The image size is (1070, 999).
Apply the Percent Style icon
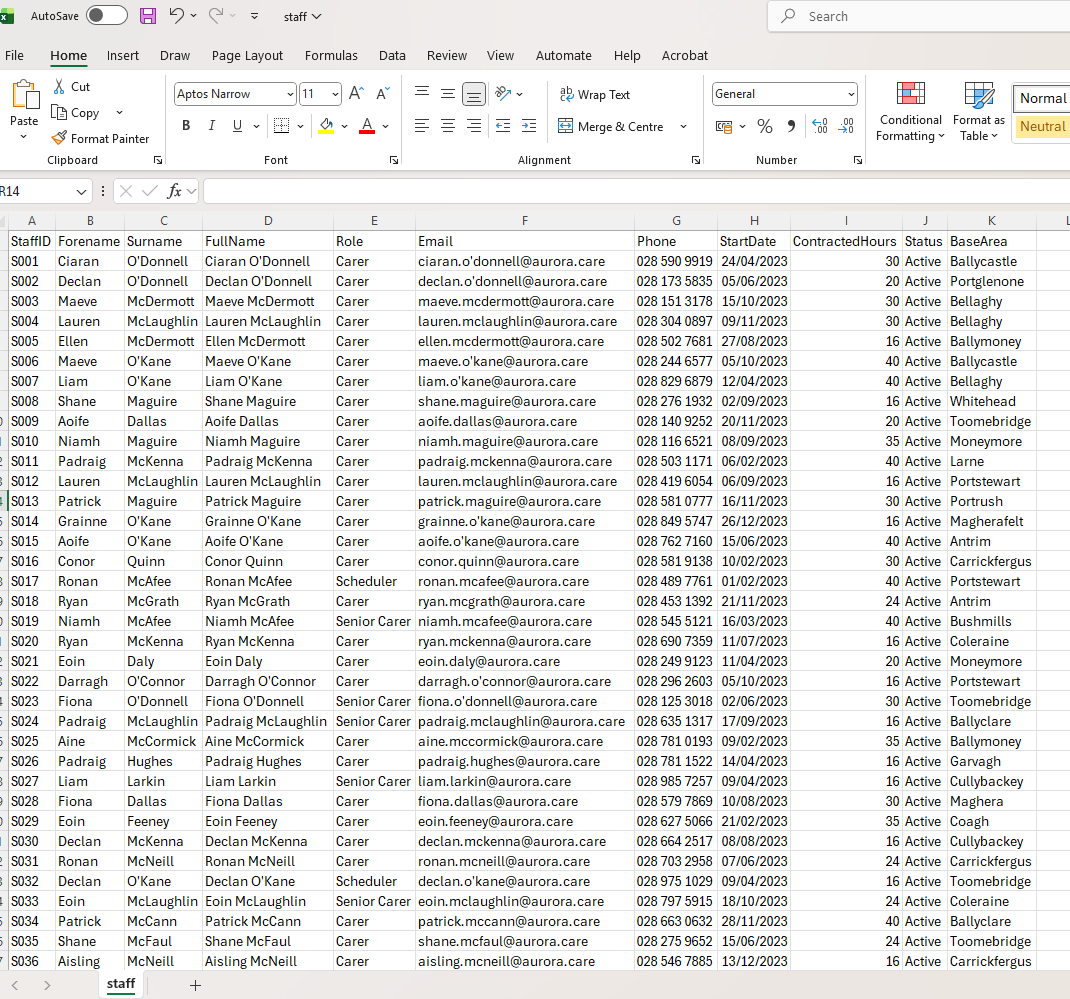[764, 126]
